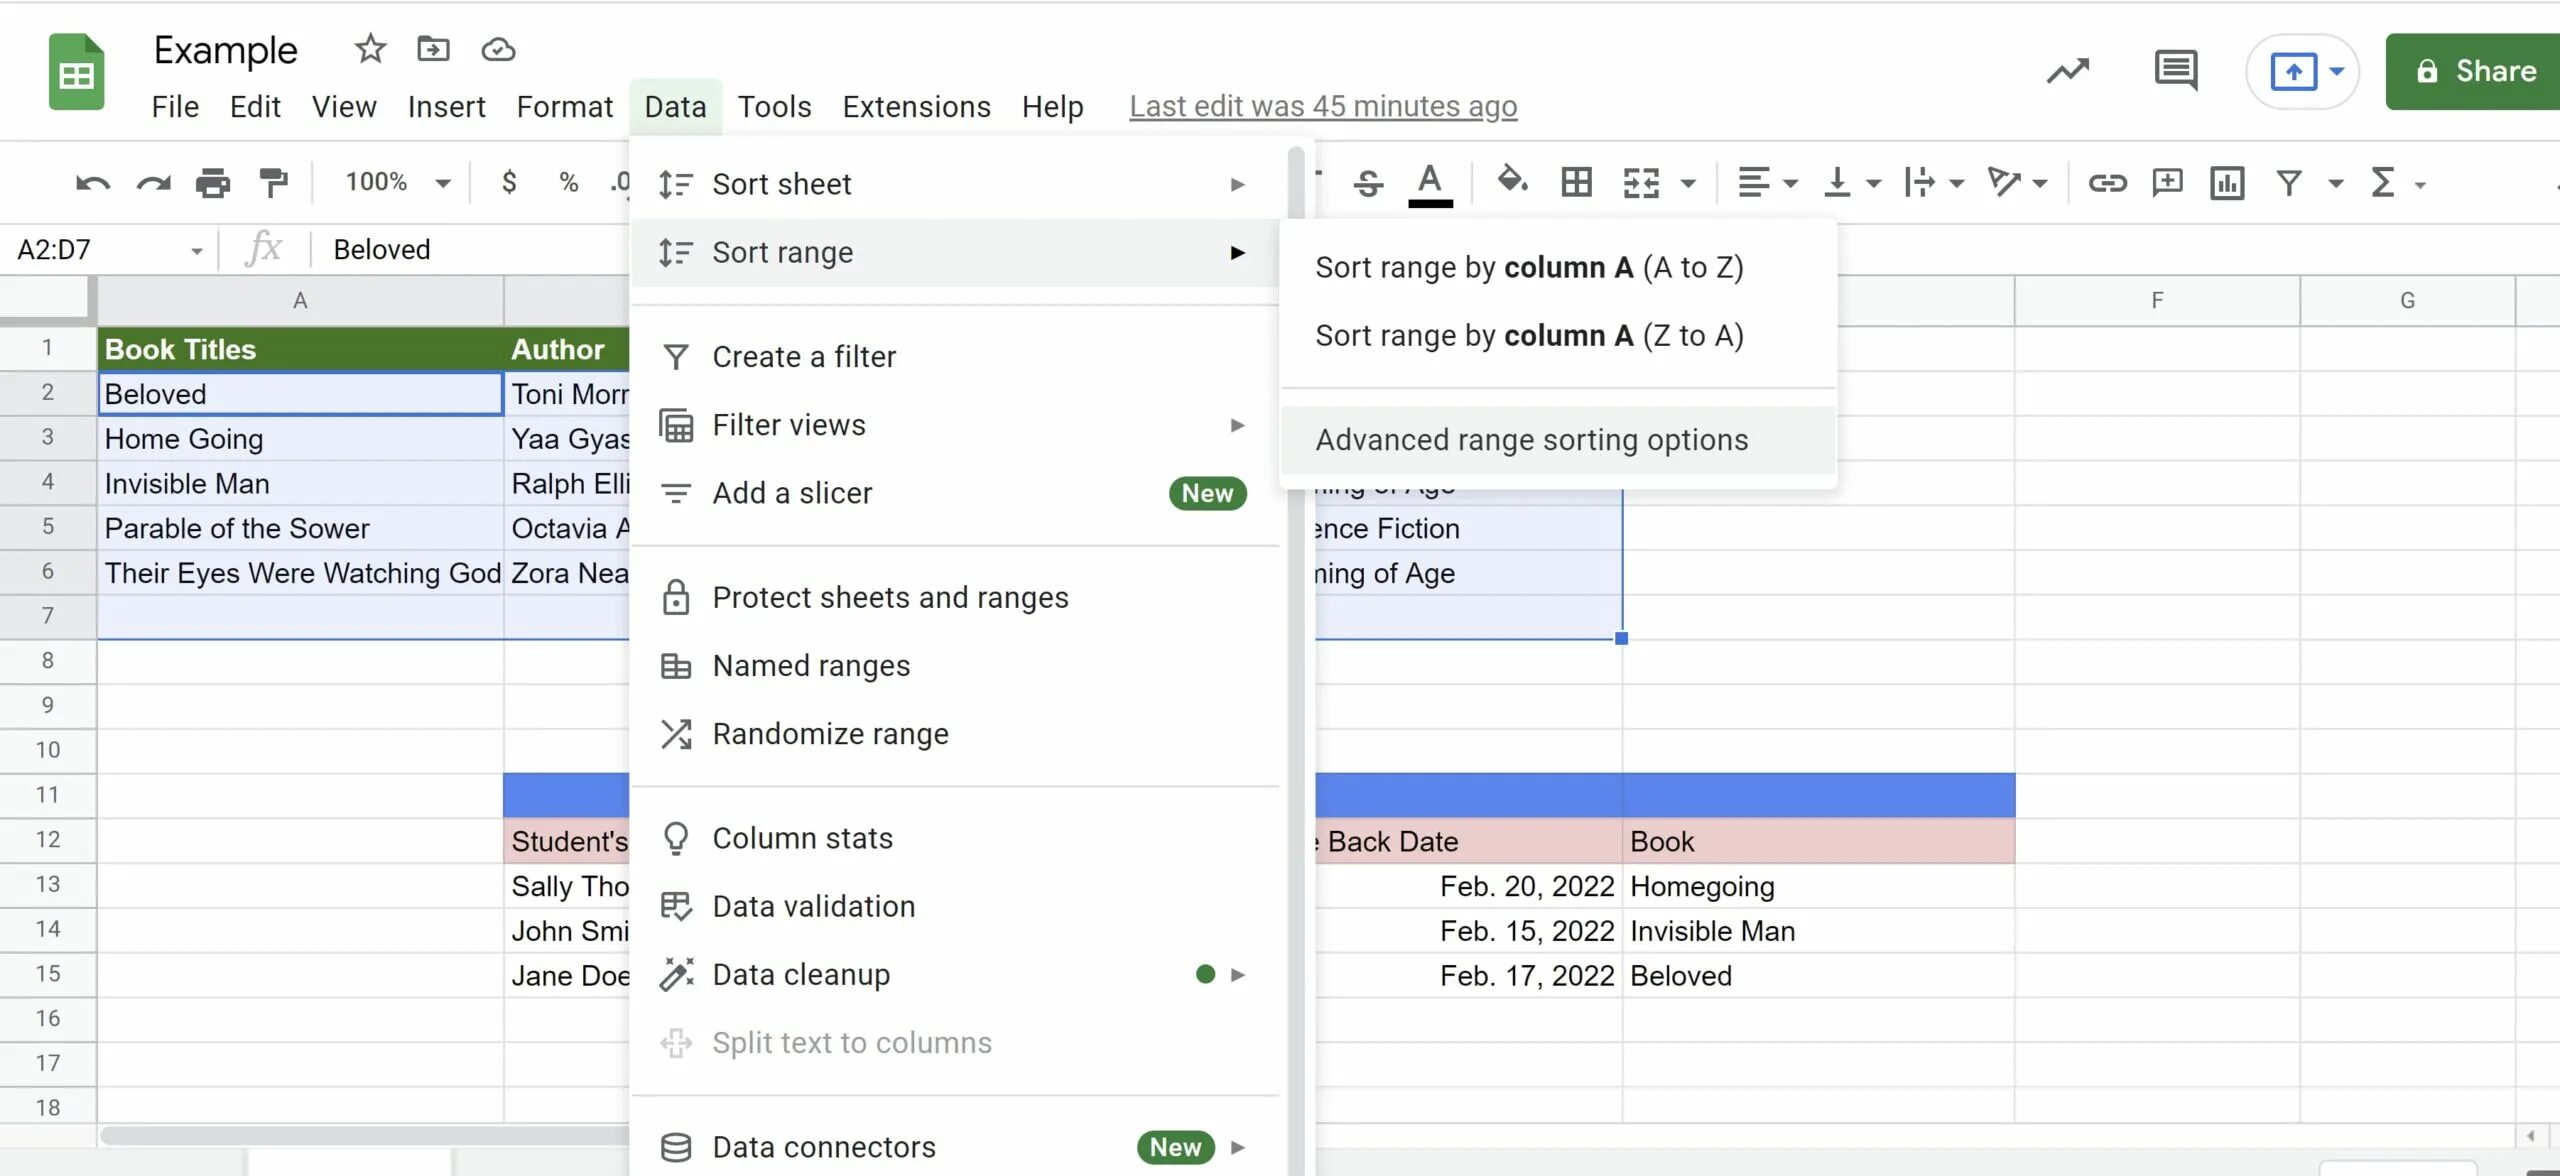Image resolution: width=2560 pixels, height=1176 pixels.
Task: Select the text alignment icon
Action: click(1752, 181)
